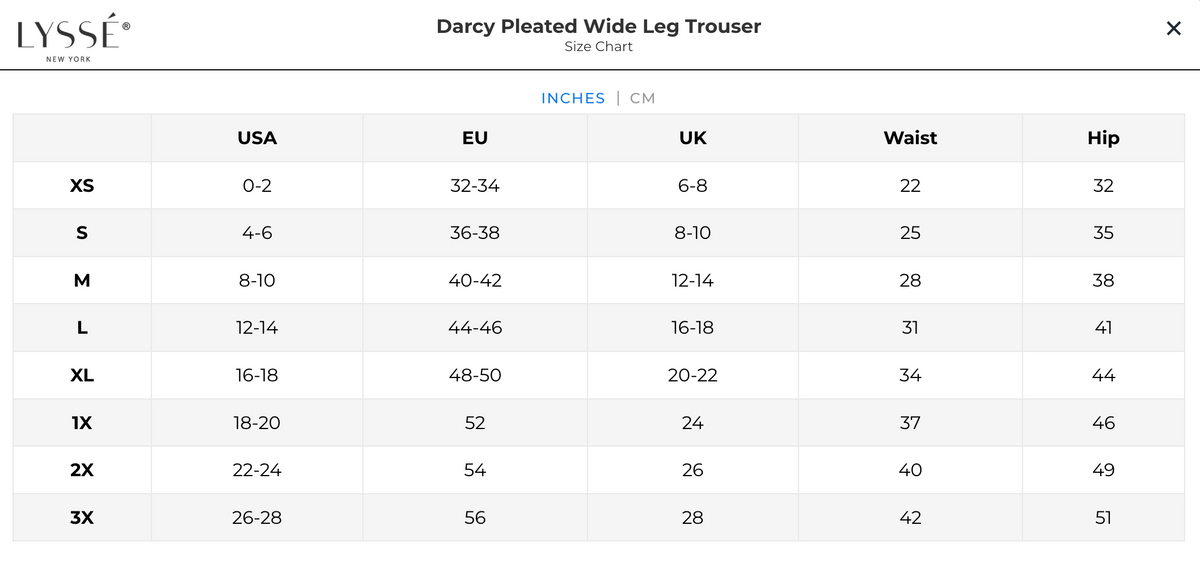Select the 2X size row label
The width and height of the screenshot is (1200, 563).
(82, 470)
